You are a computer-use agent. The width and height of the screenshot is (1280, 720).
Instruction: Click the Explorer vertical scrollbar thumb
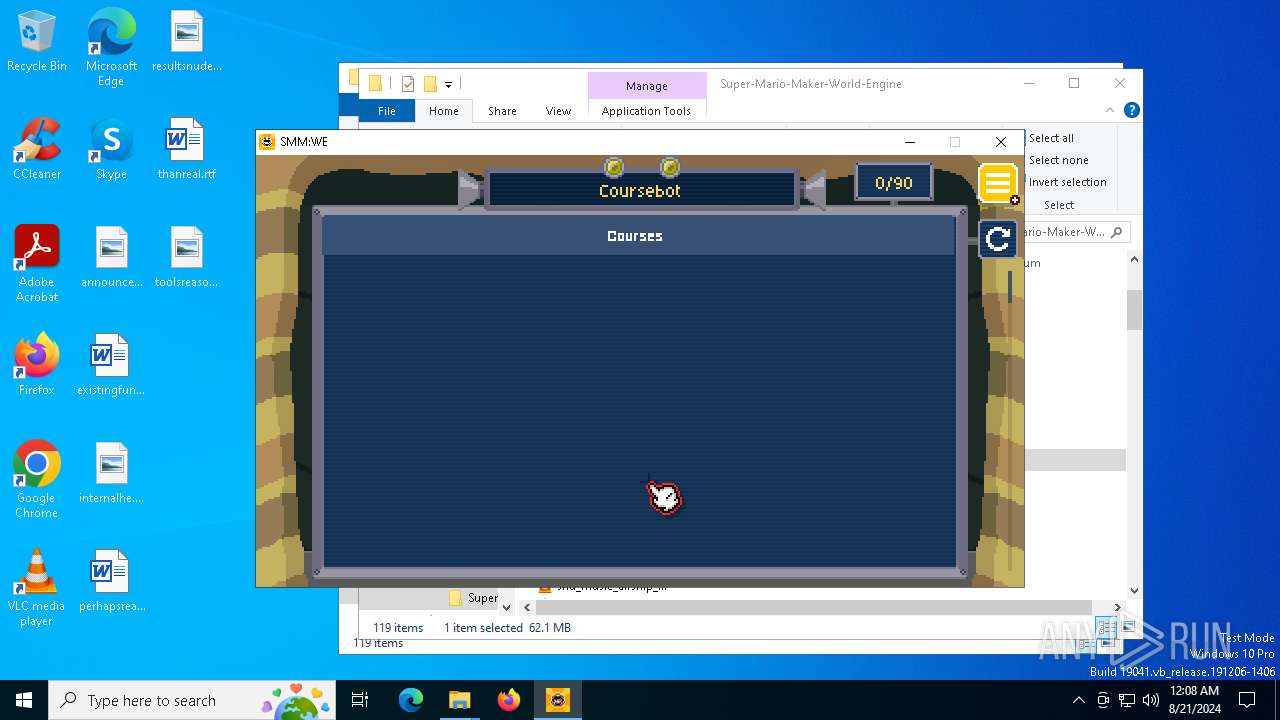click(x=1134, y=310)
